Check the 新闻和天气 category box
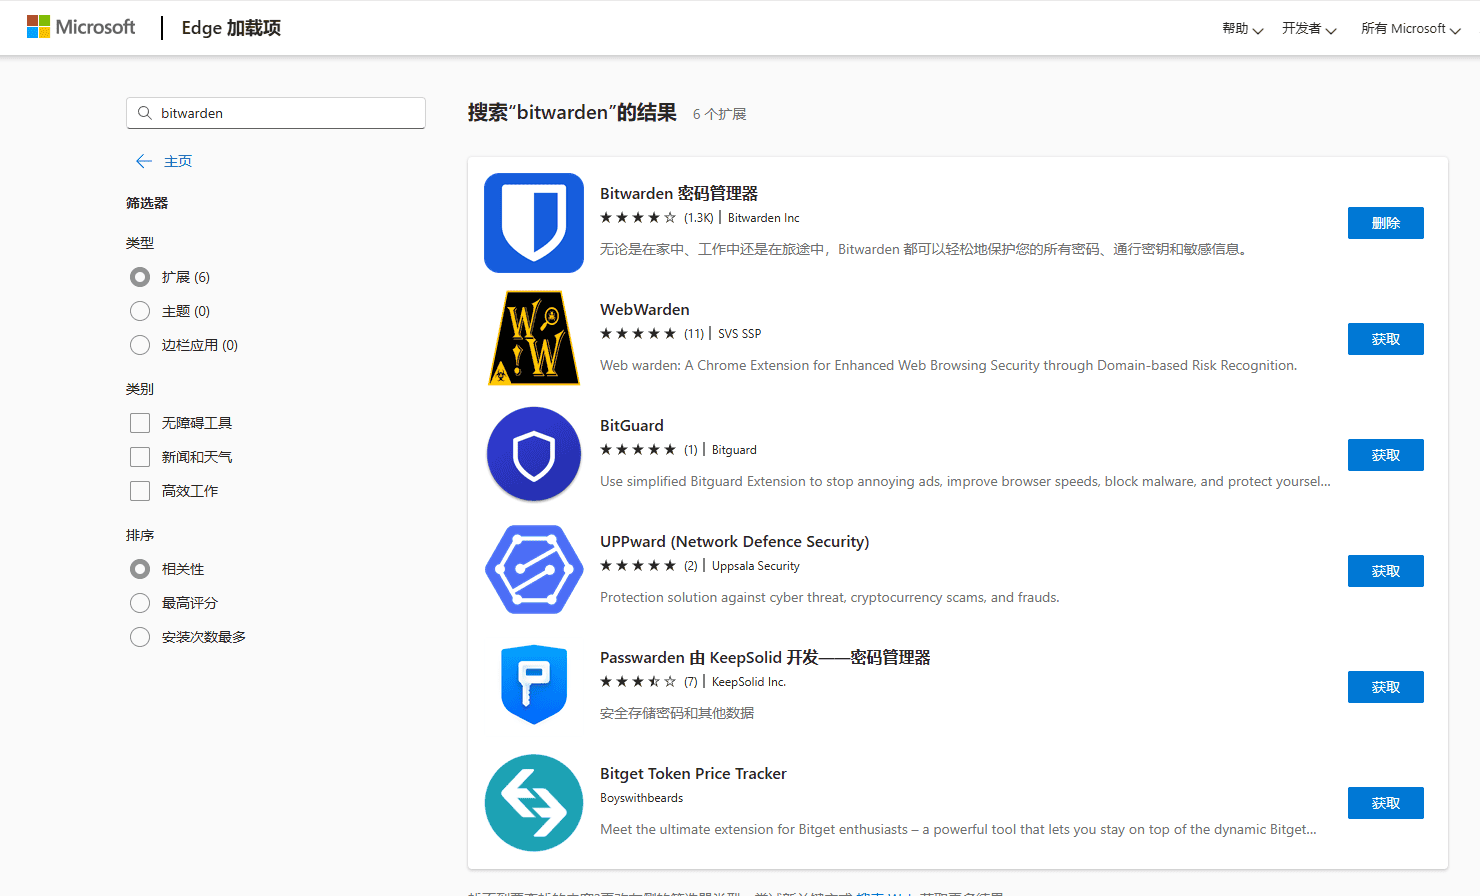The width and height of the screenshot is (1480, 896). tap(140, 457)
